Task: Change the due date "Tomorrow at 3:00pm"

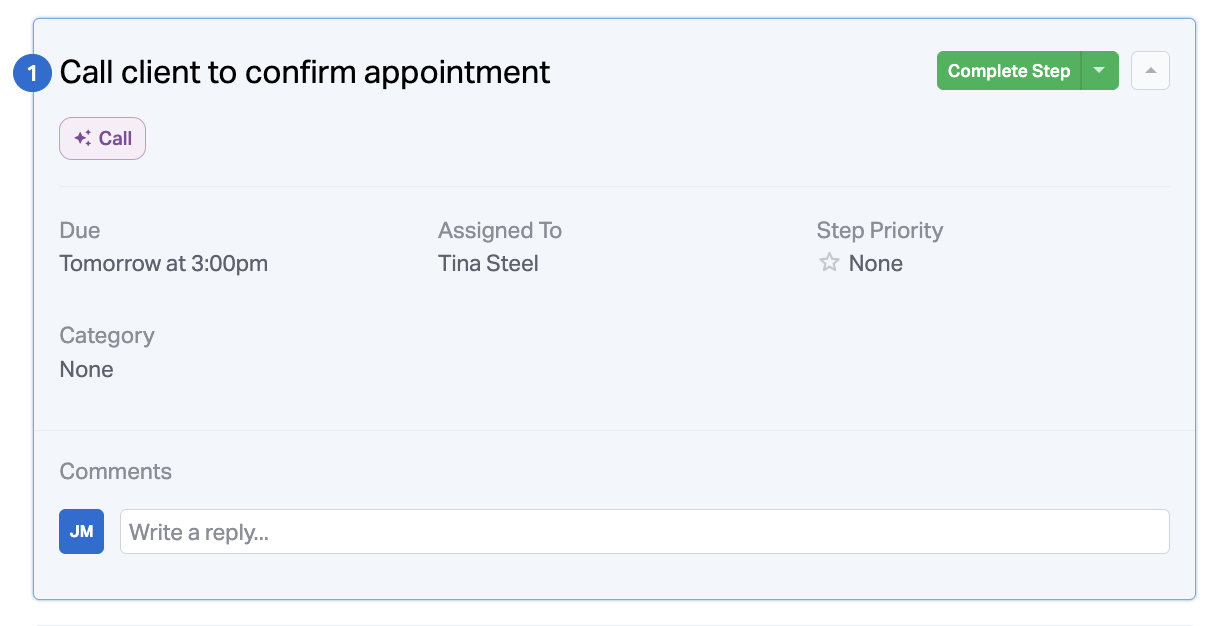Action: pyautogui.click(x=164, y=264)
